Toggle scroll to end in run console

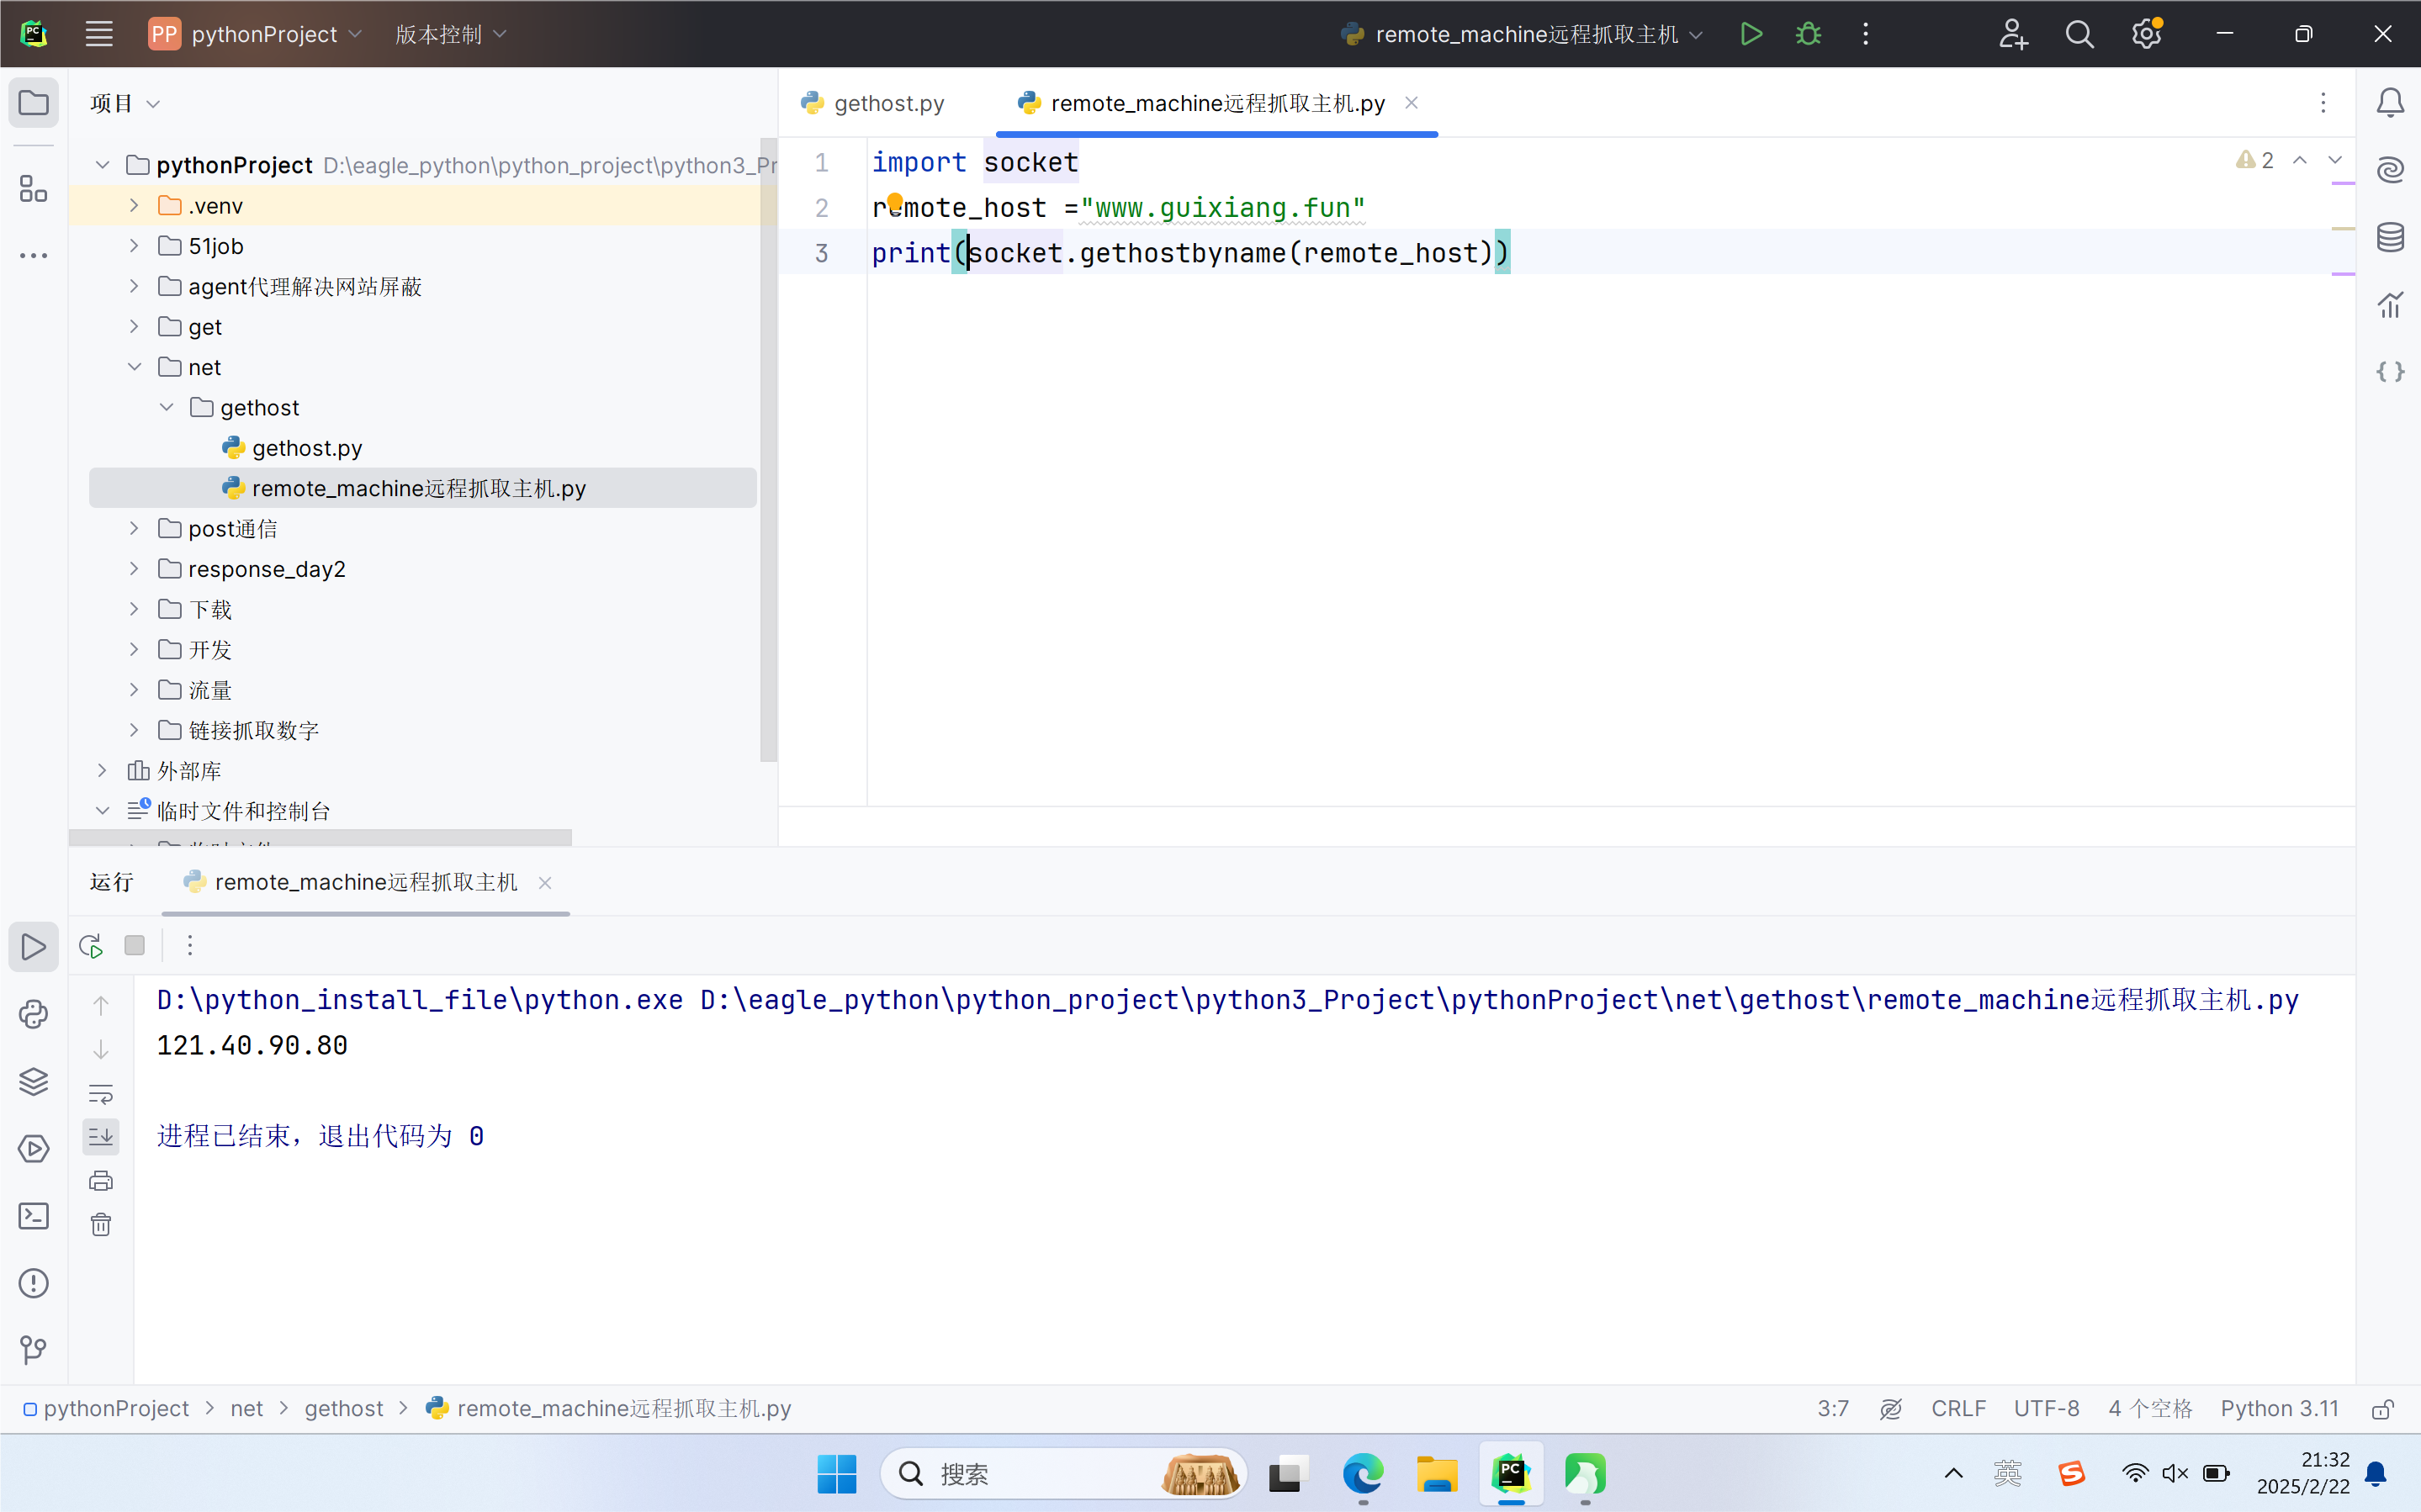(x=101, y=1136)
